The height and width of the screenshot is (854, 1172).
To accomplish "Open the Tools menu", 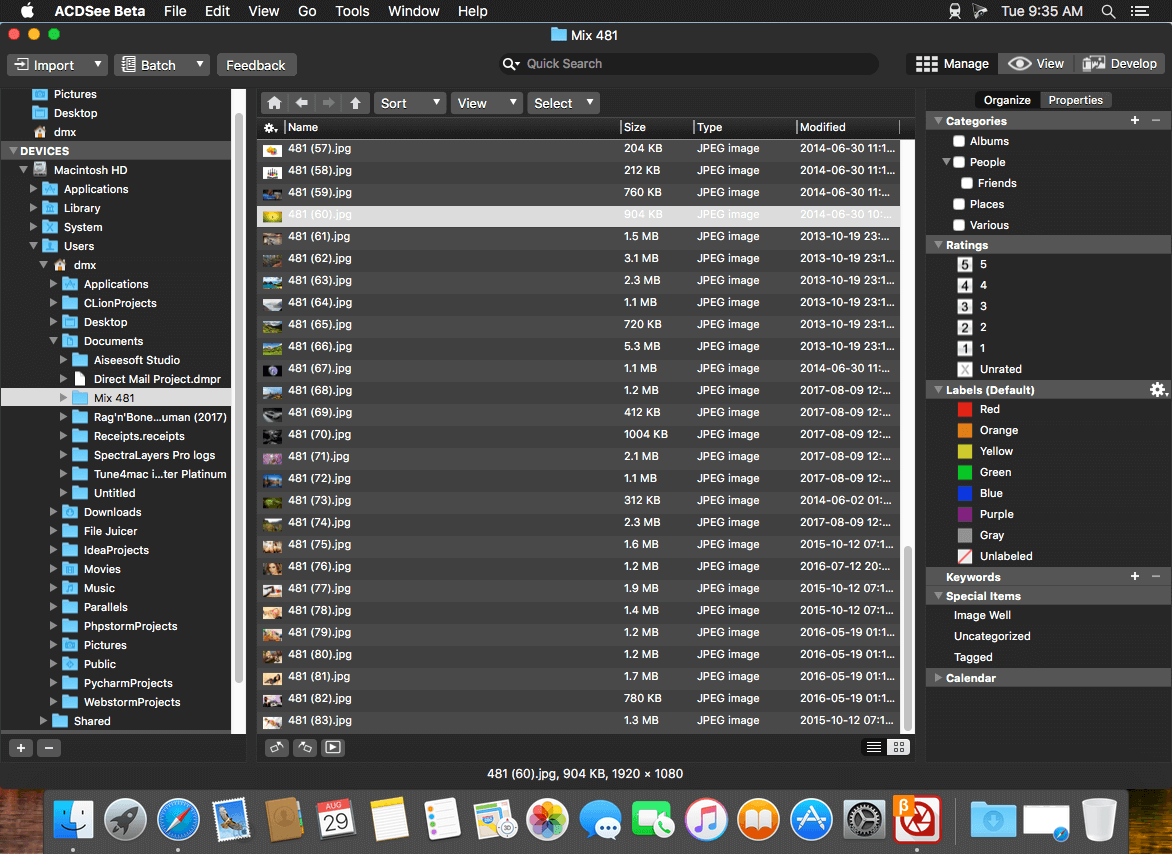I will pos(352,11).
